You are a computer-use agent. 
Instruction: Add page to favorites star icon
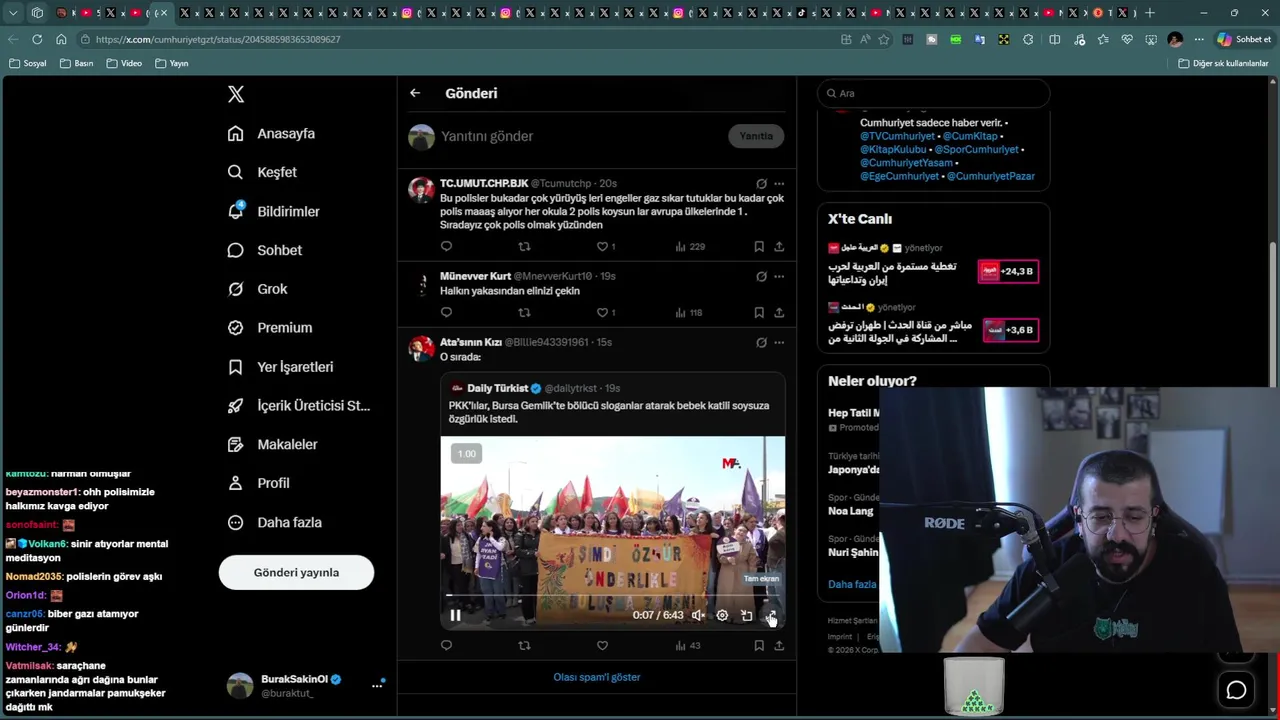(x=884, y=39)
